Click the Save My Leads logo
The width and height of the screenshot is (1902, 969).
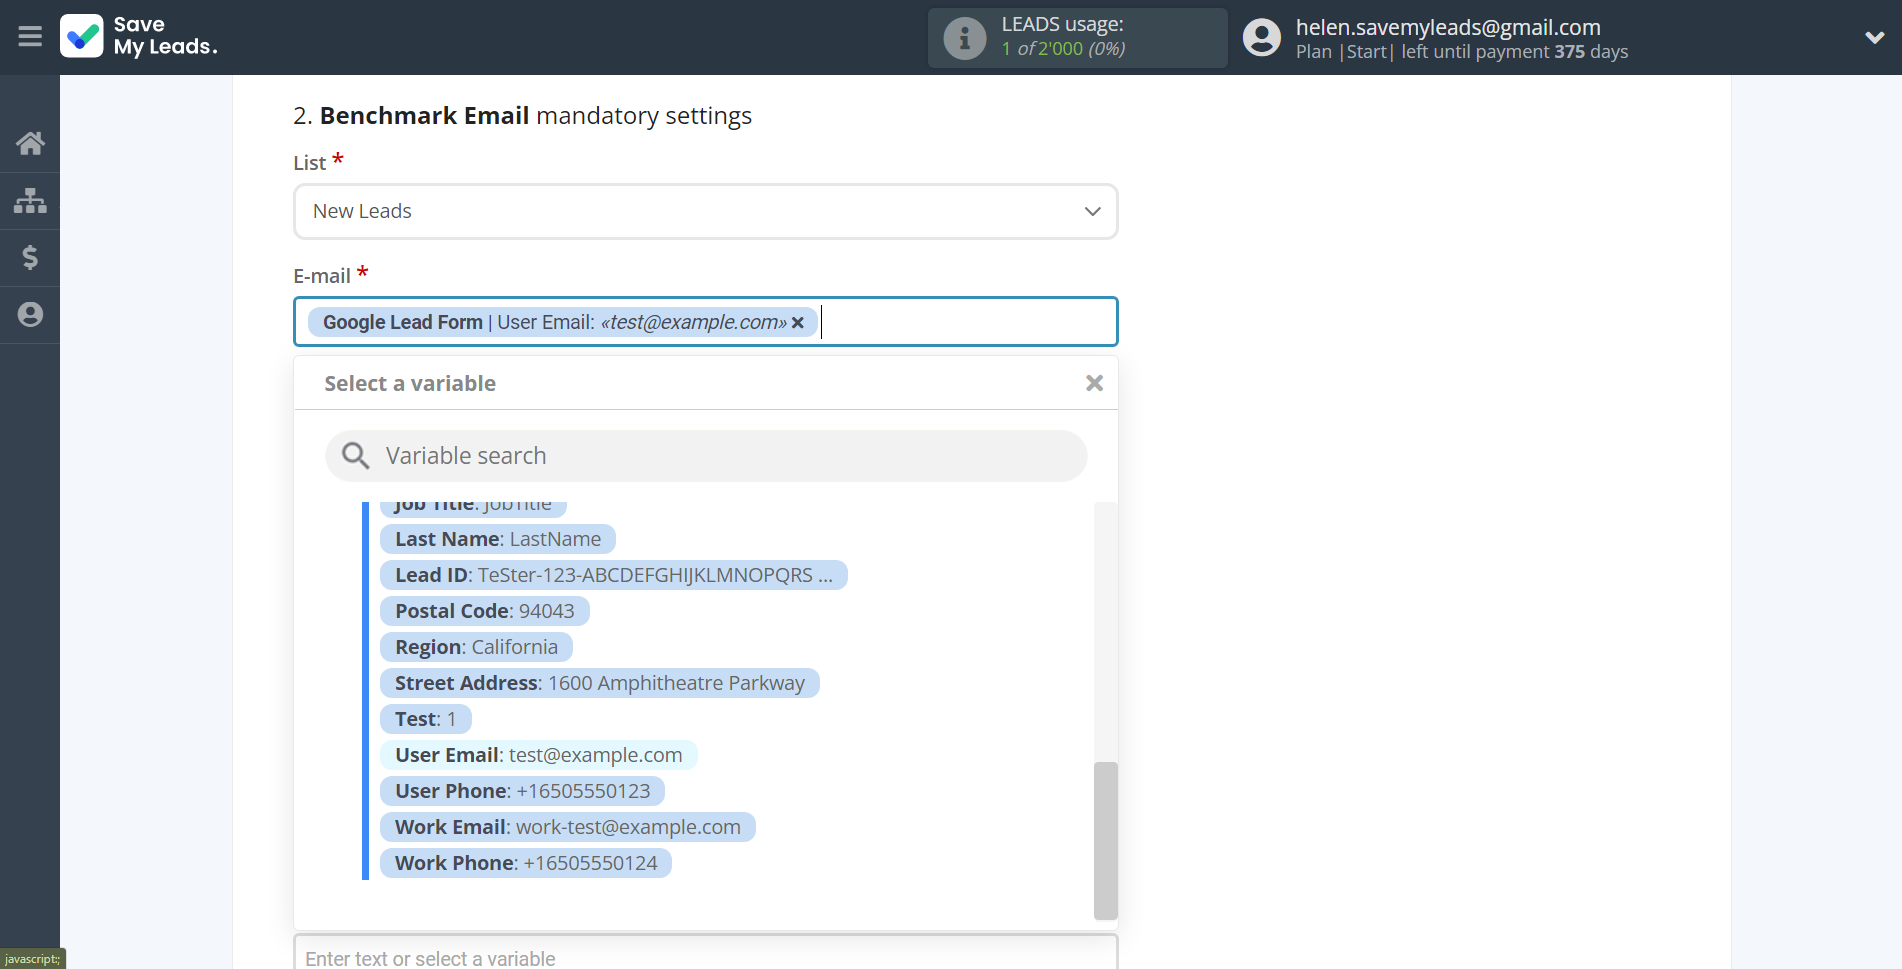coord(139,37)
